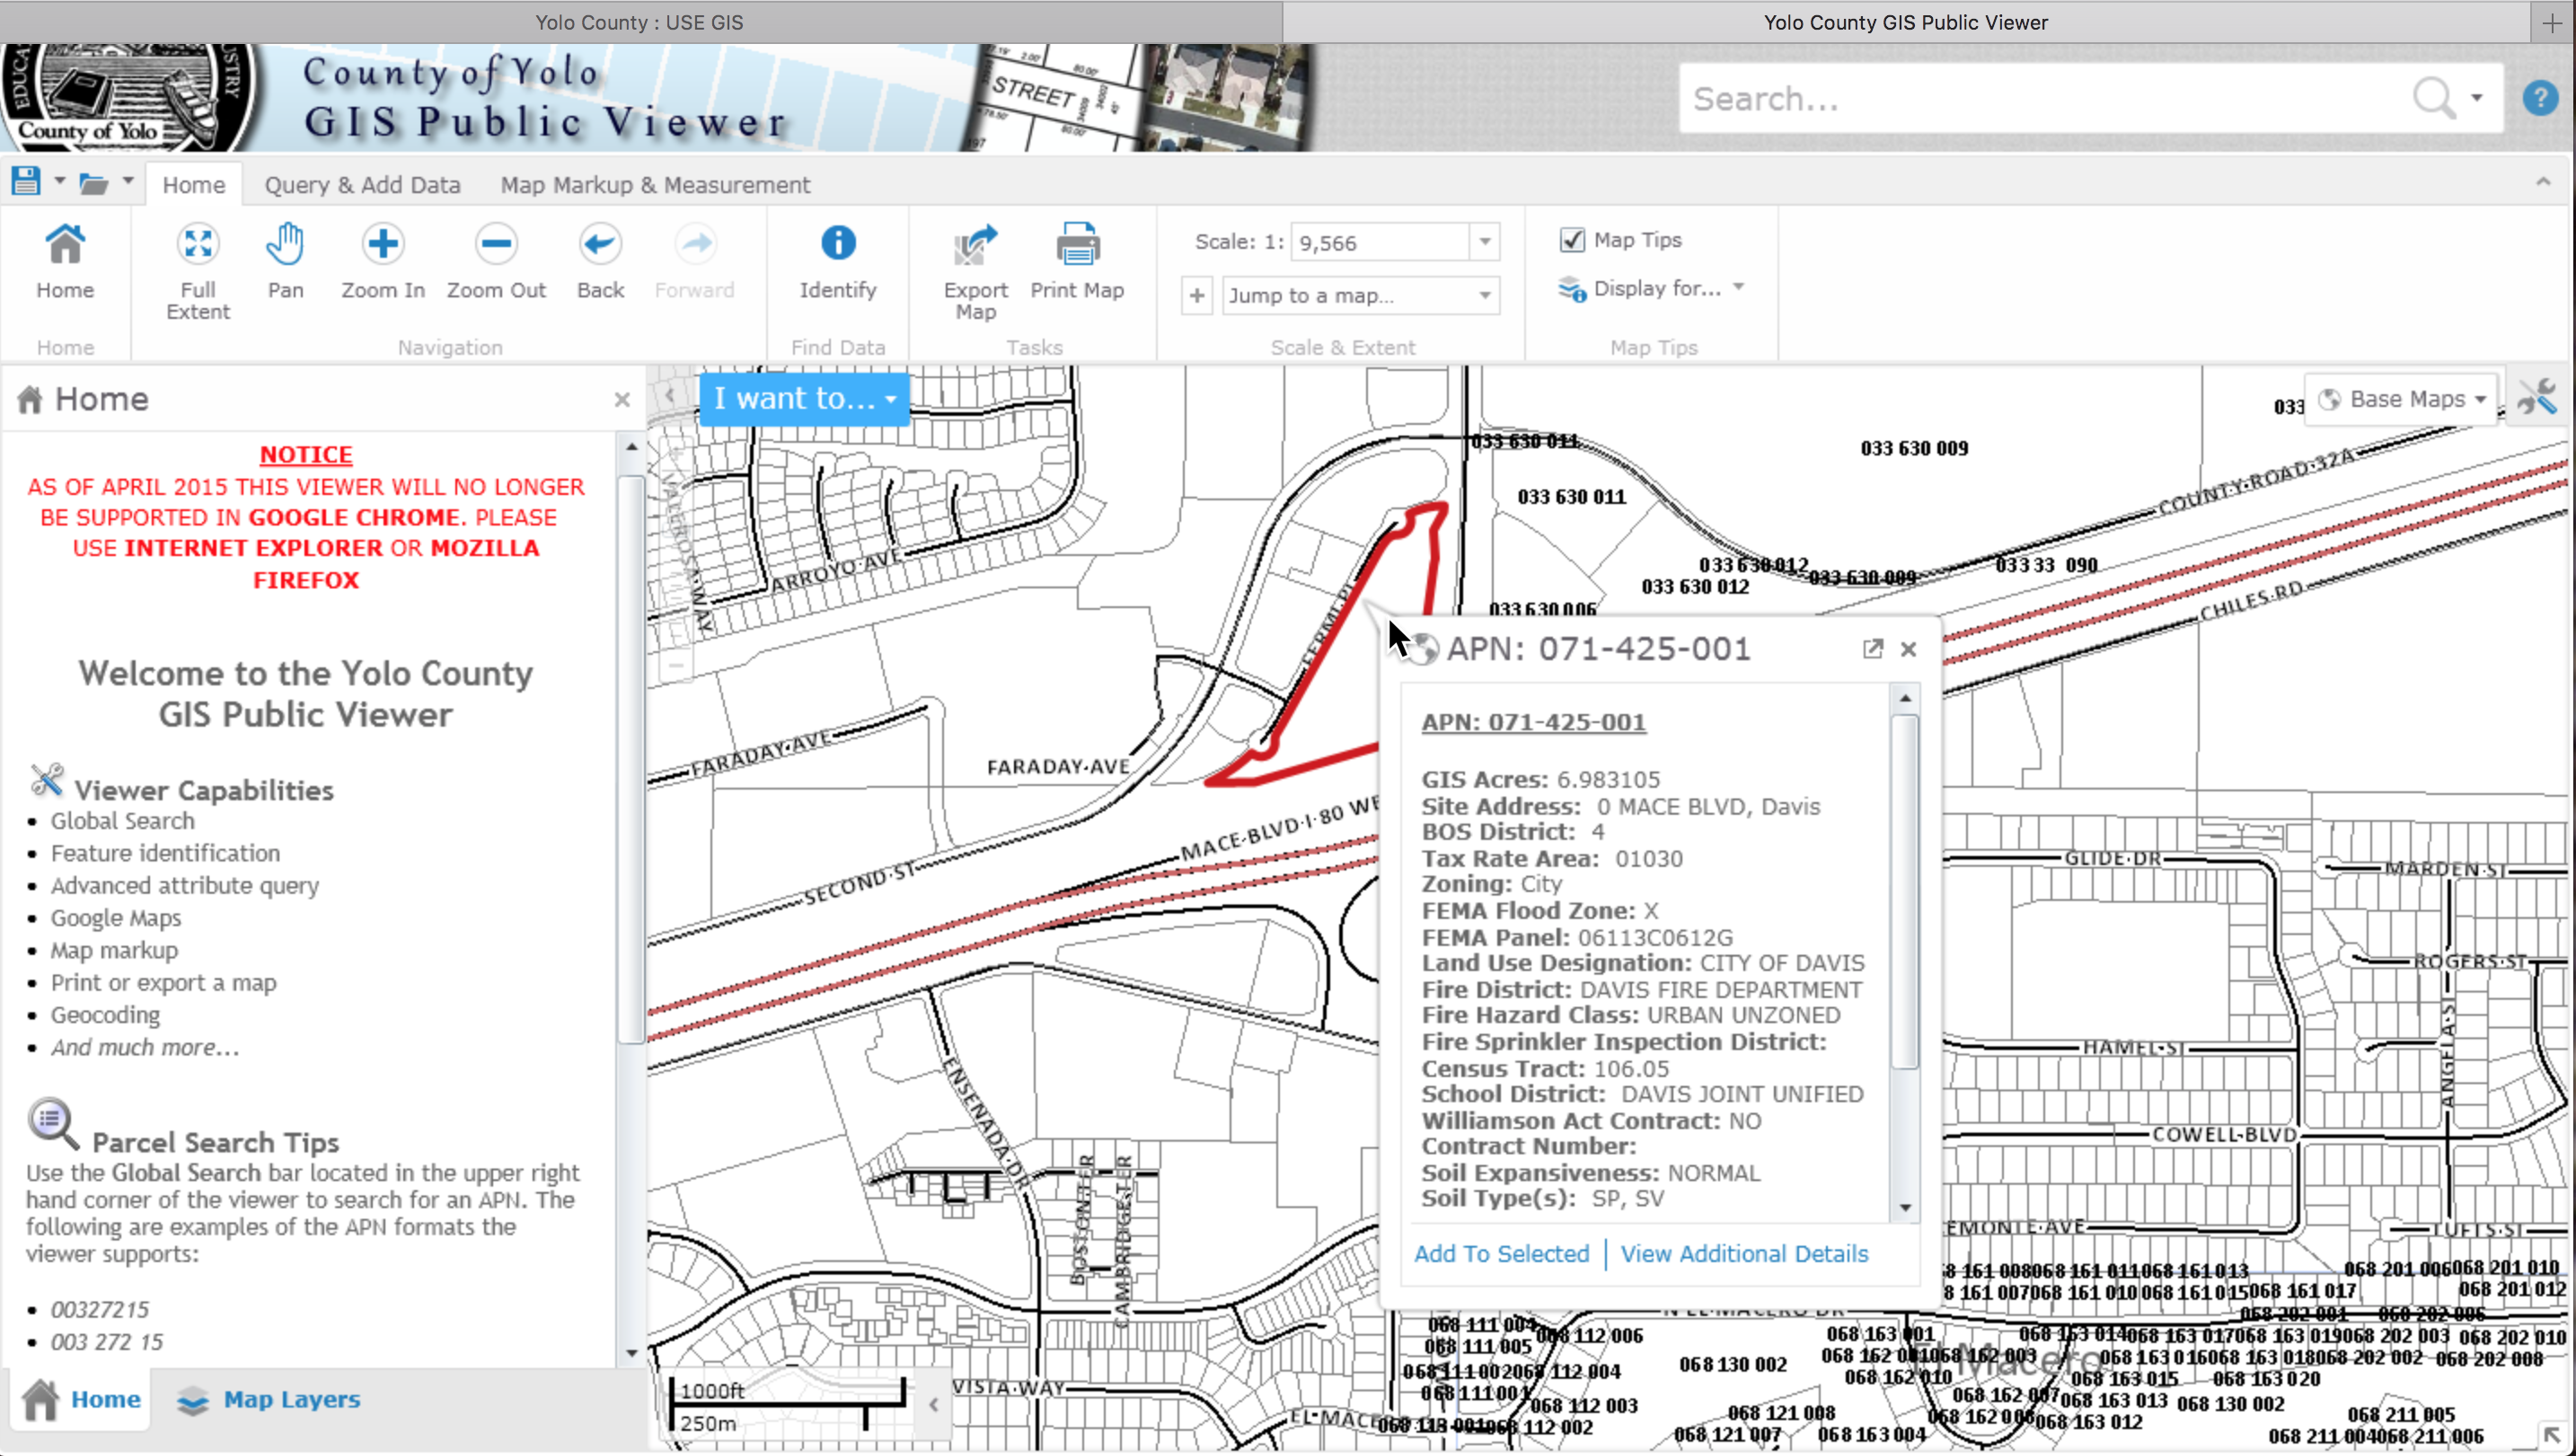The width and height of the screenshot is (2576, 1456).
Task: Click in the global Search field
Action: [2040, 98]
